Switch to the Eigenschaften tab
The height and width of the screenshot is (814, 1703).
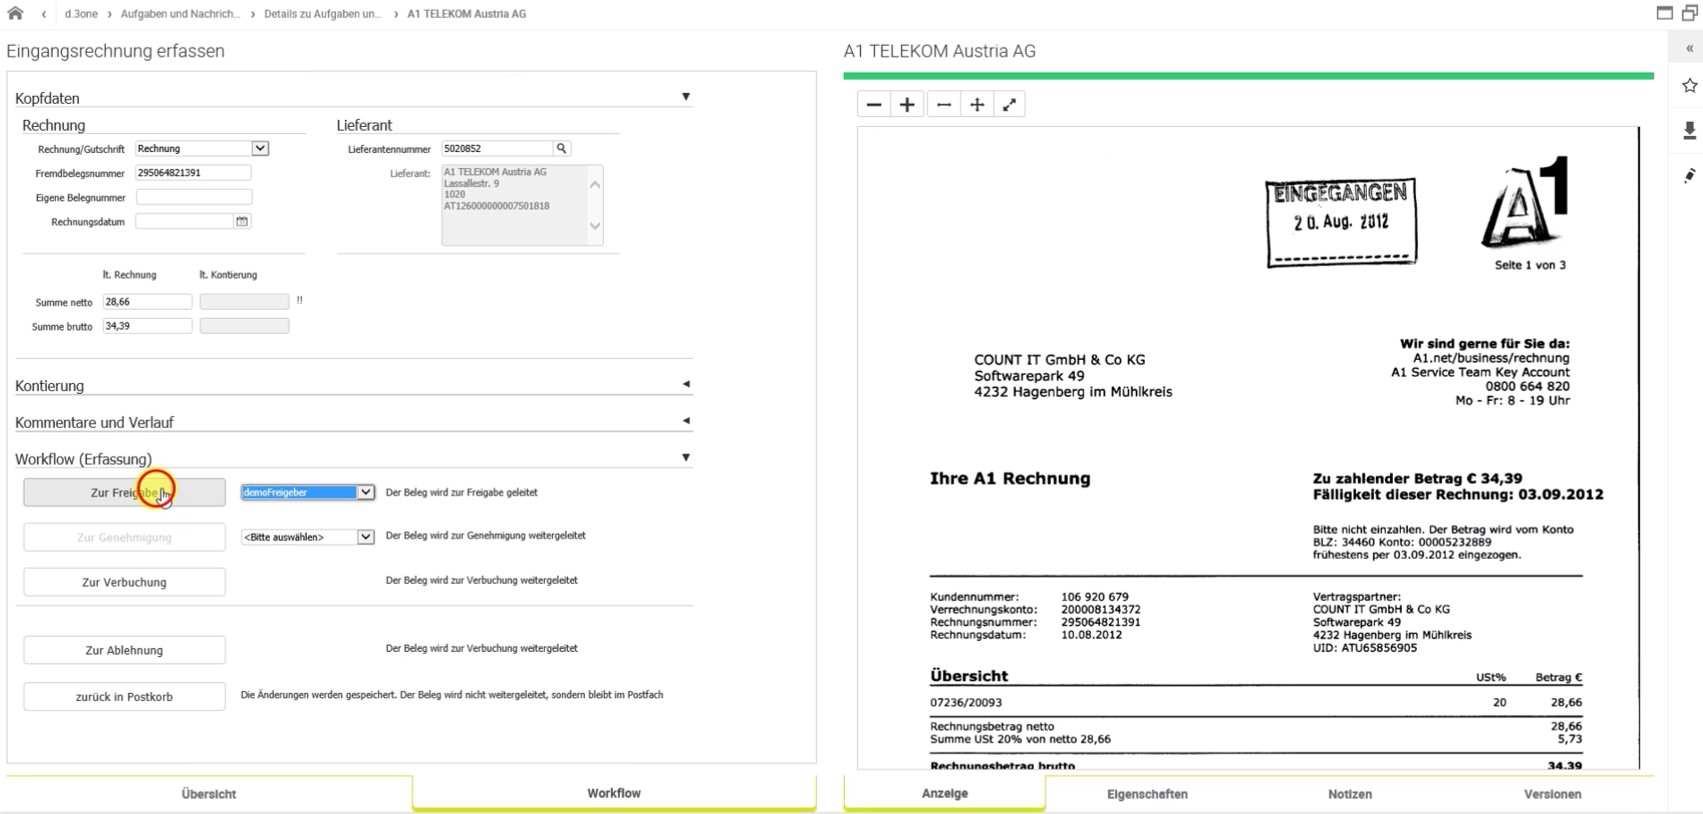(x=1147, y=794)
